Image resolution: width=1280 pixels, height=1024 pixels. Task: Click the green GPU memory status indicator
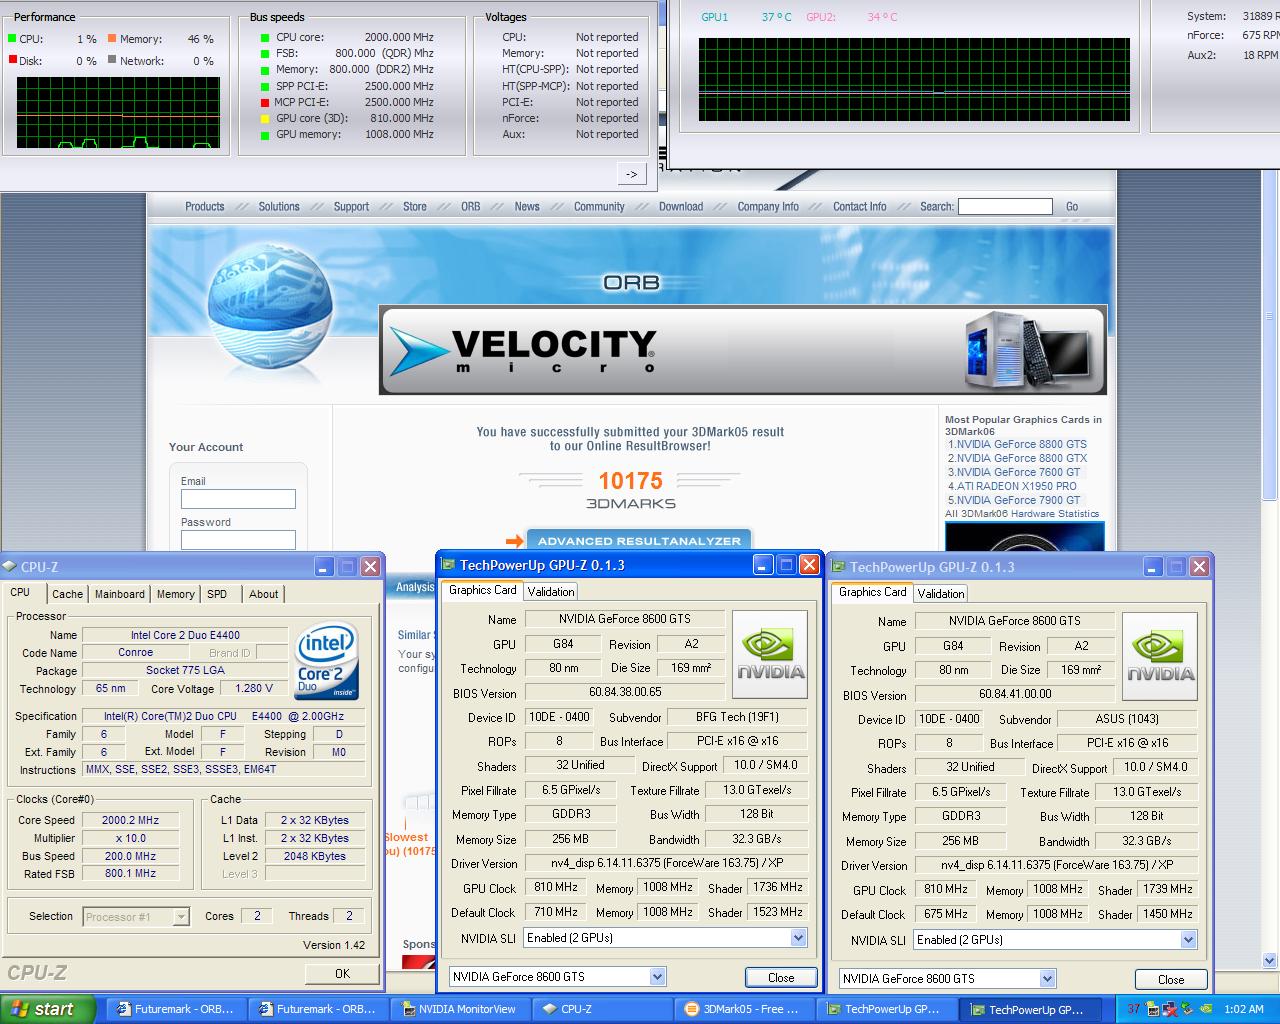click(x=265, y=134)
